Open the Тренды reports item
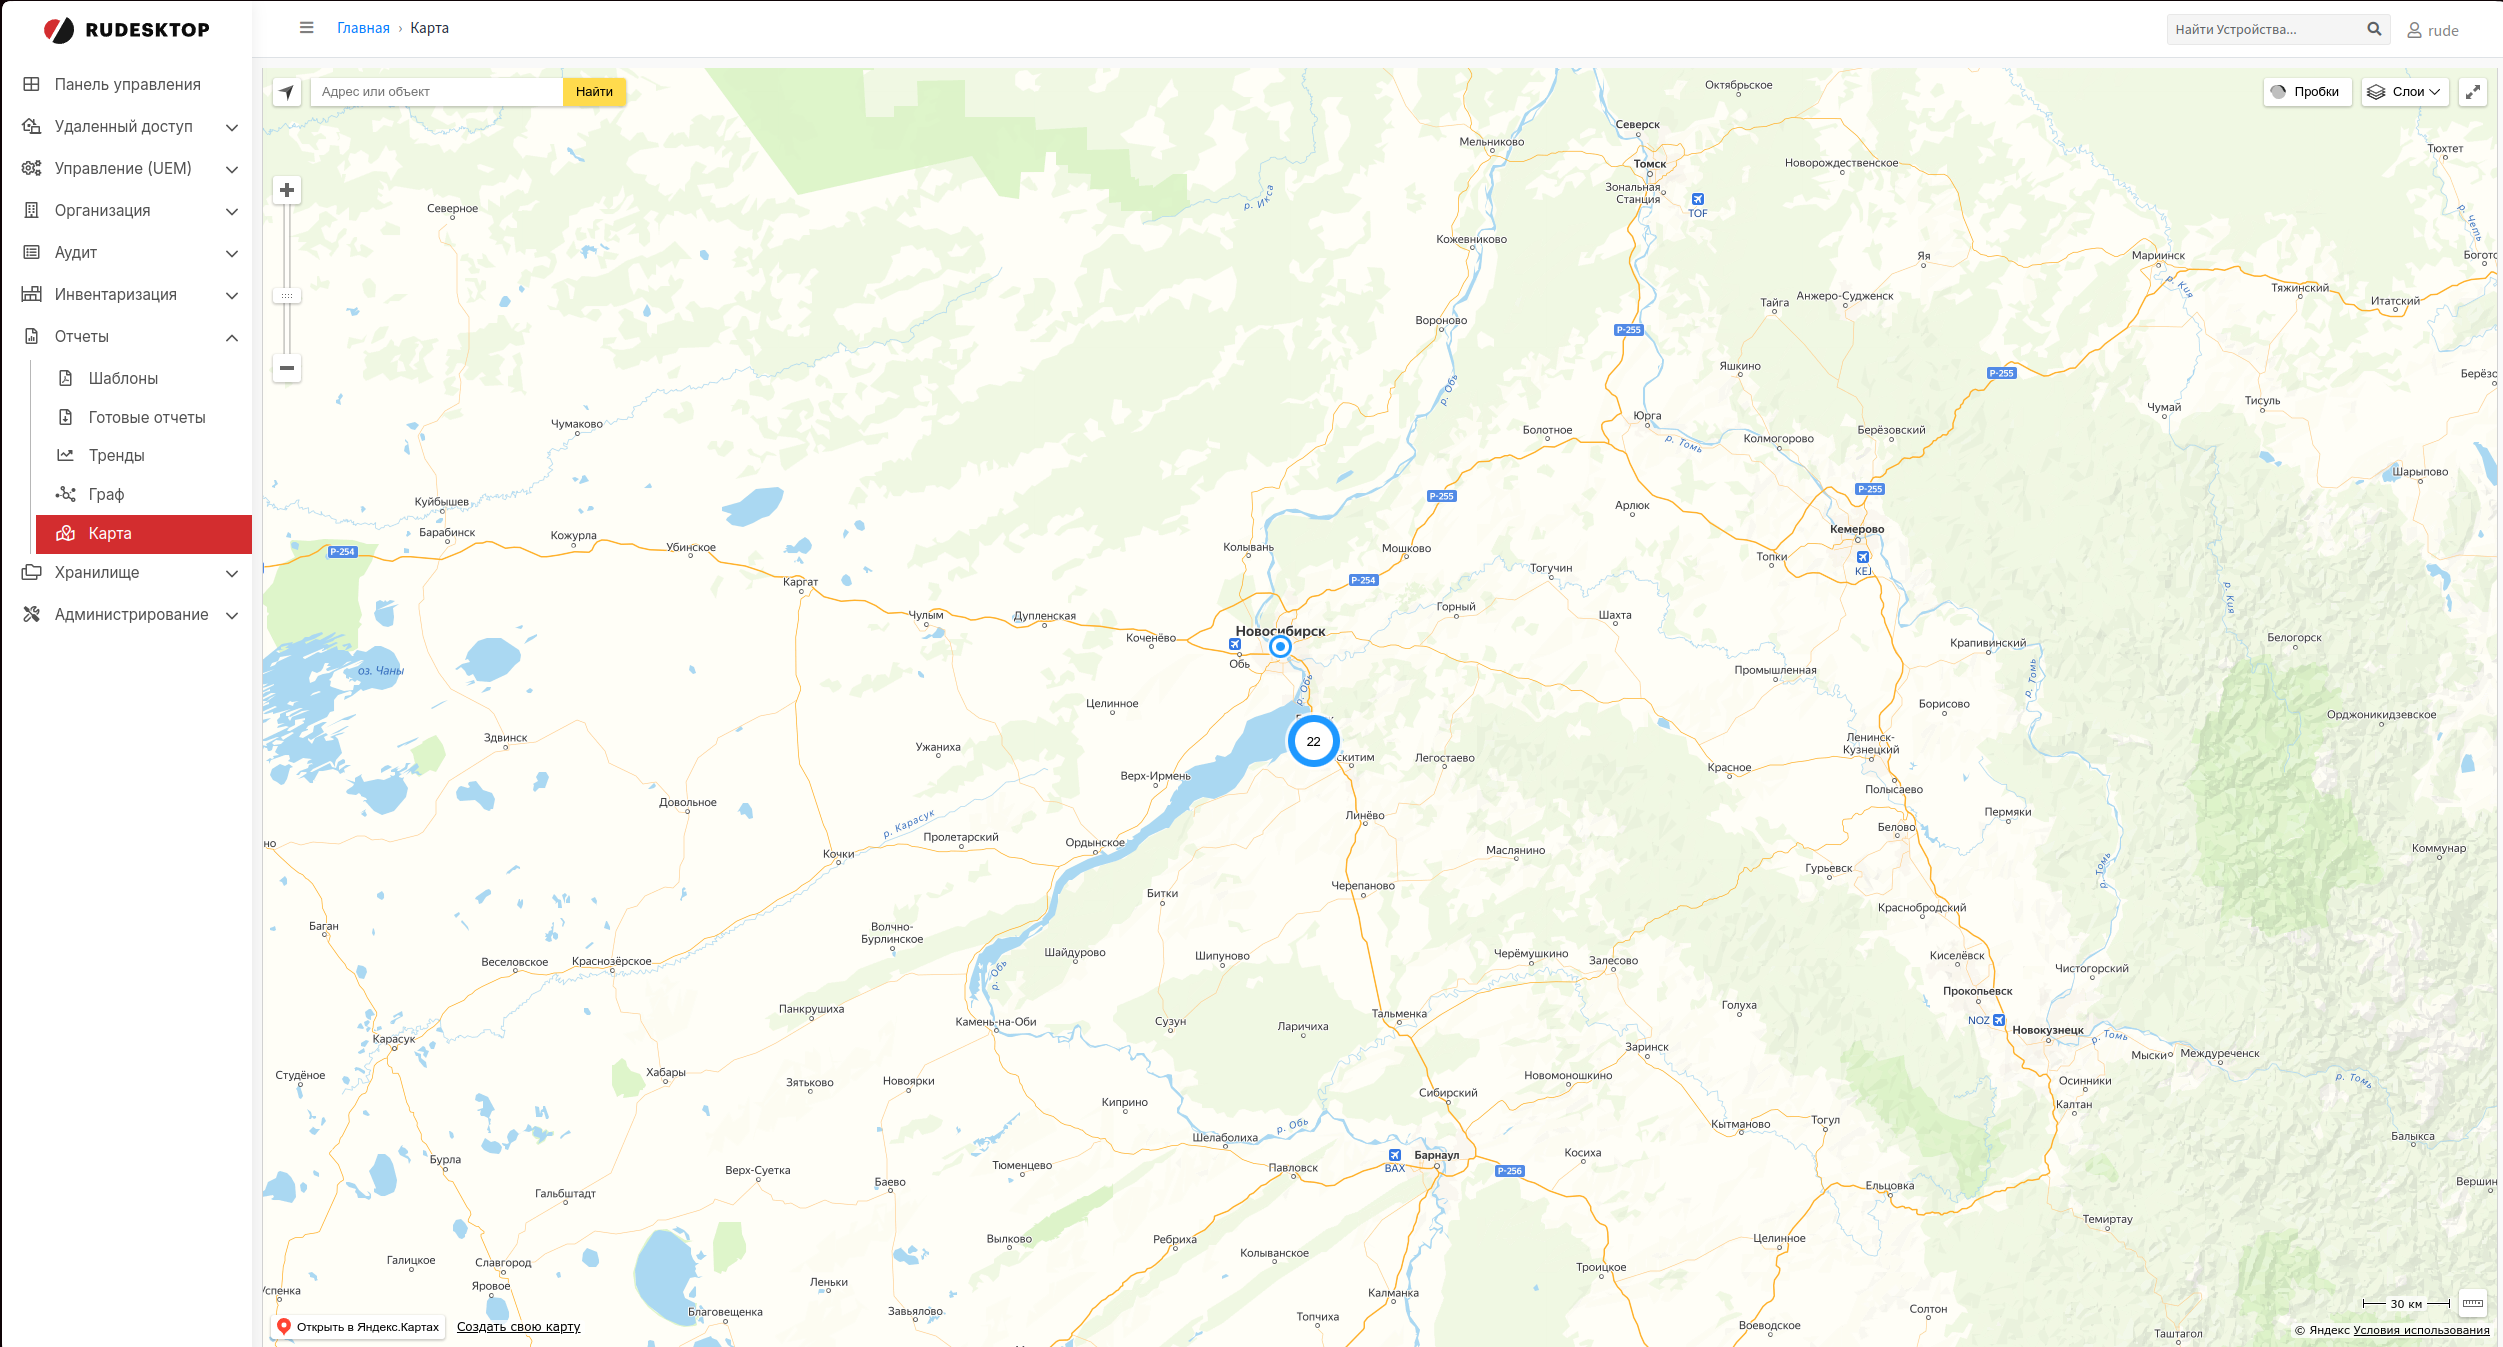2503x1347 pixels. (116, 455)
